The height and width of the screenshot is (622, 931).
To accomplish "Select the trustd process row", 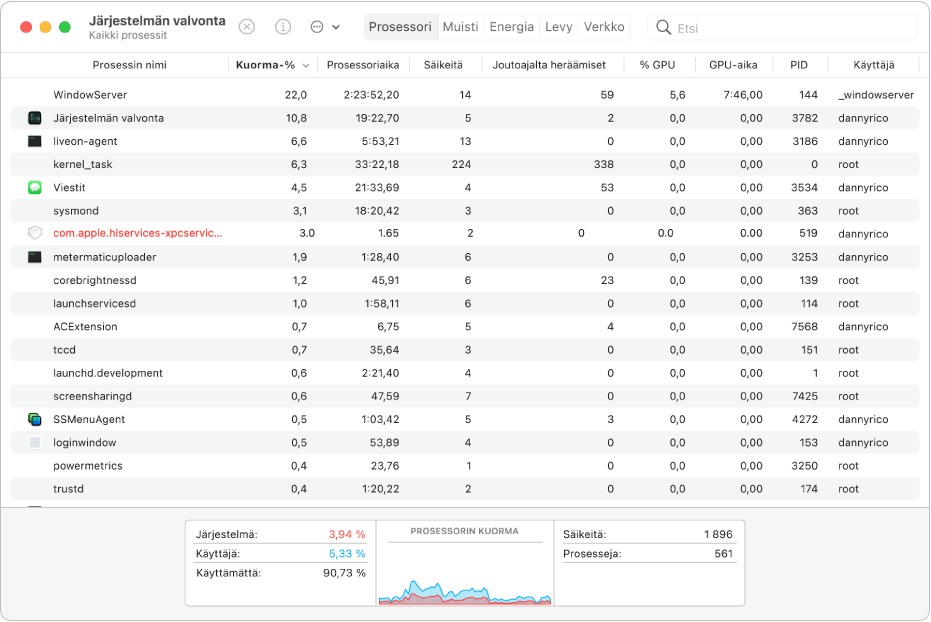I will click(x=465, y=489).
